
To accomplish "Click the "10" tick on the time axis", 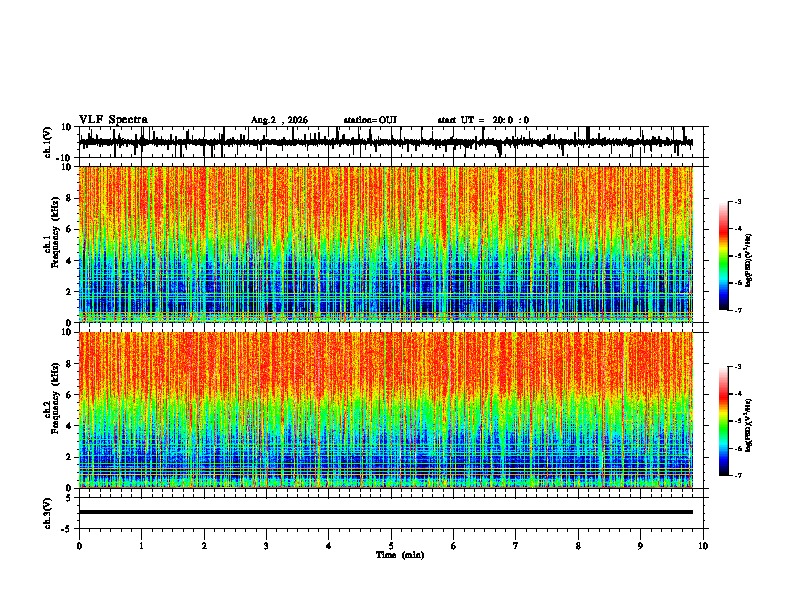I will [x=703, y=546].
